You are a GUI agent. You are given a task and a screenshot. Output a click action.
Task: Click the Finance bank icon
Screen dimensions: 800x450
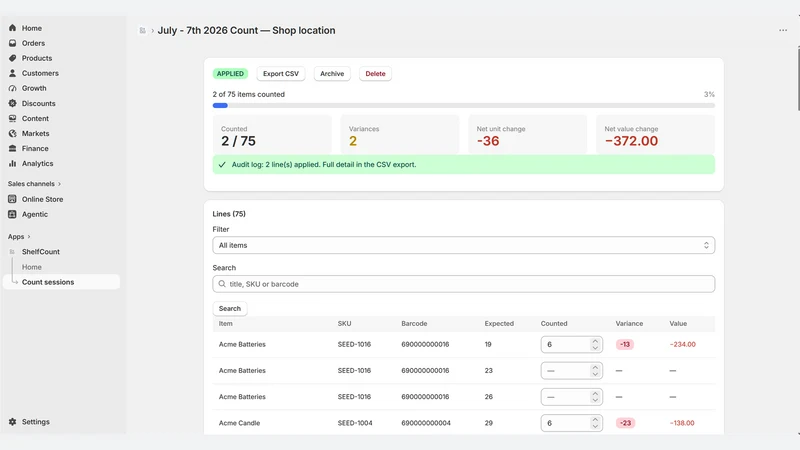(12, 148)
